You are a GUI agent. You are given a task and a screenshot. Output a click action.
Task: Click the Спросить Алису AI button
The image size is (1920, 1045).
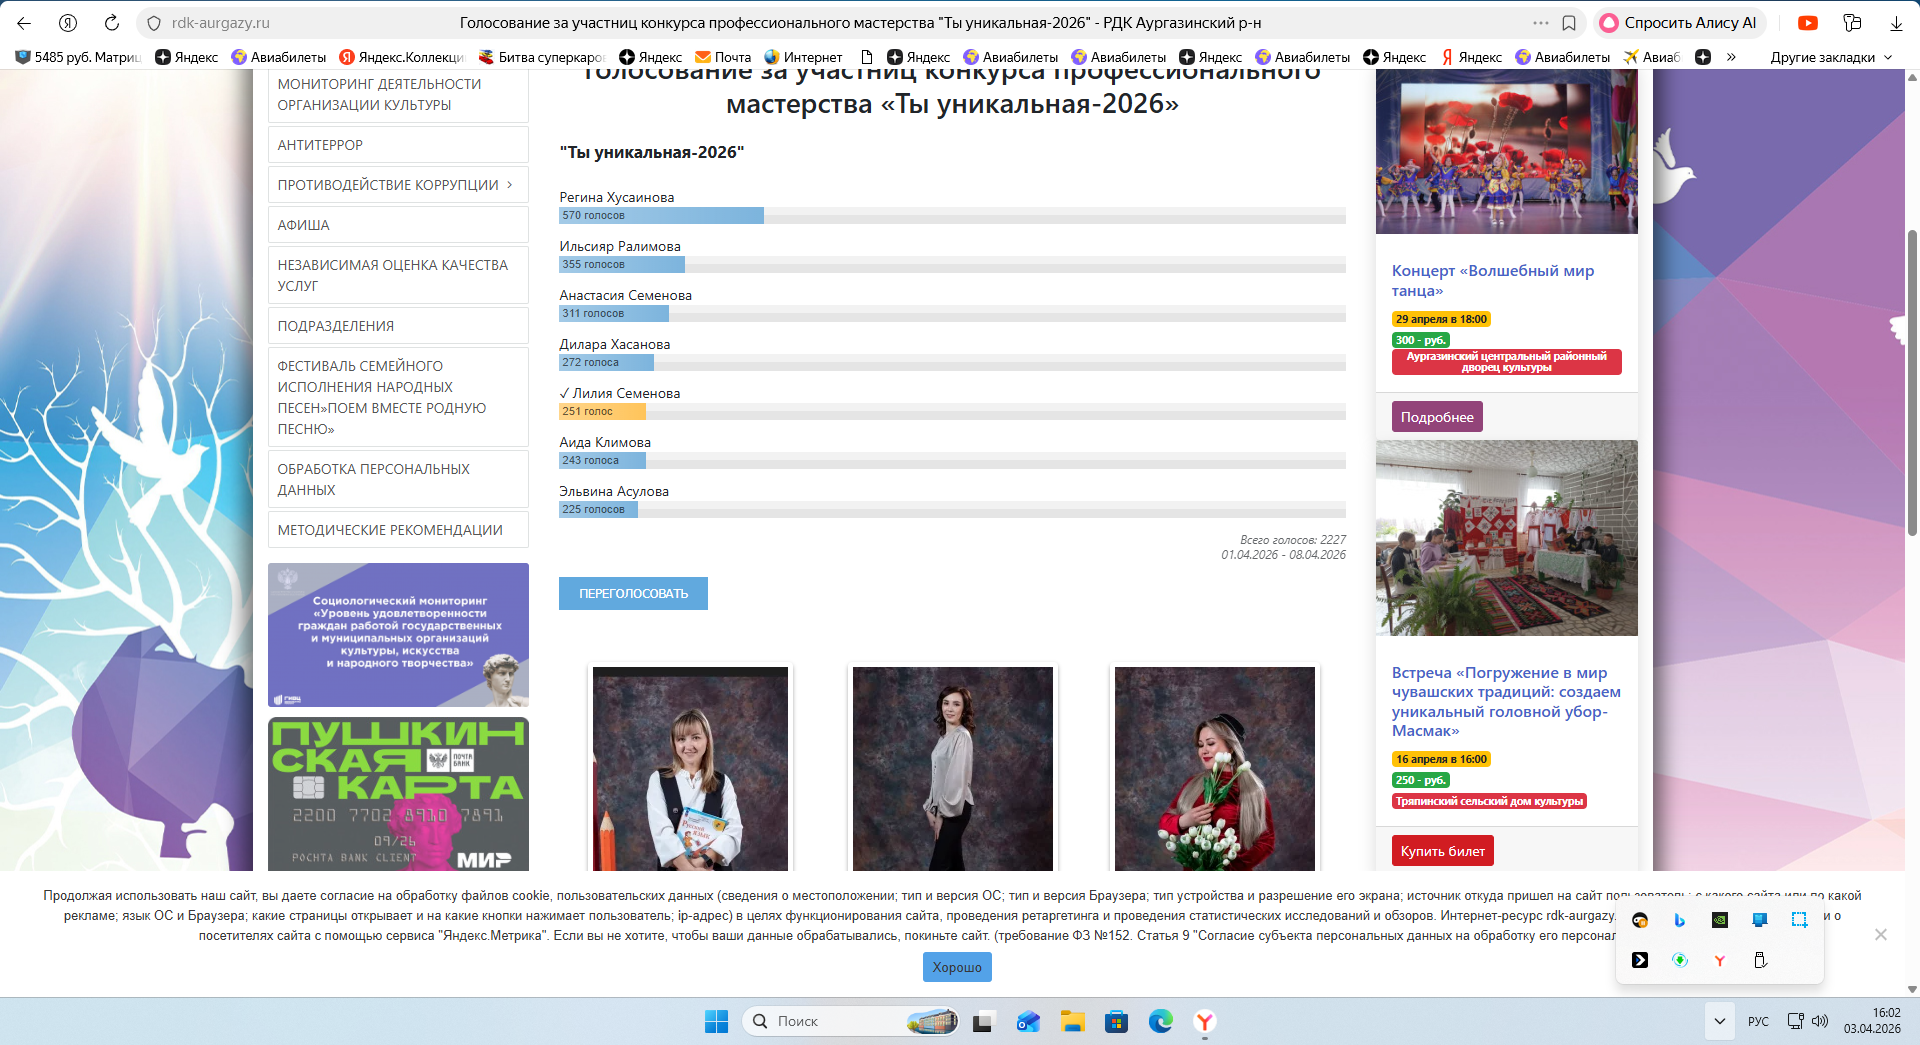[1680, 23]
